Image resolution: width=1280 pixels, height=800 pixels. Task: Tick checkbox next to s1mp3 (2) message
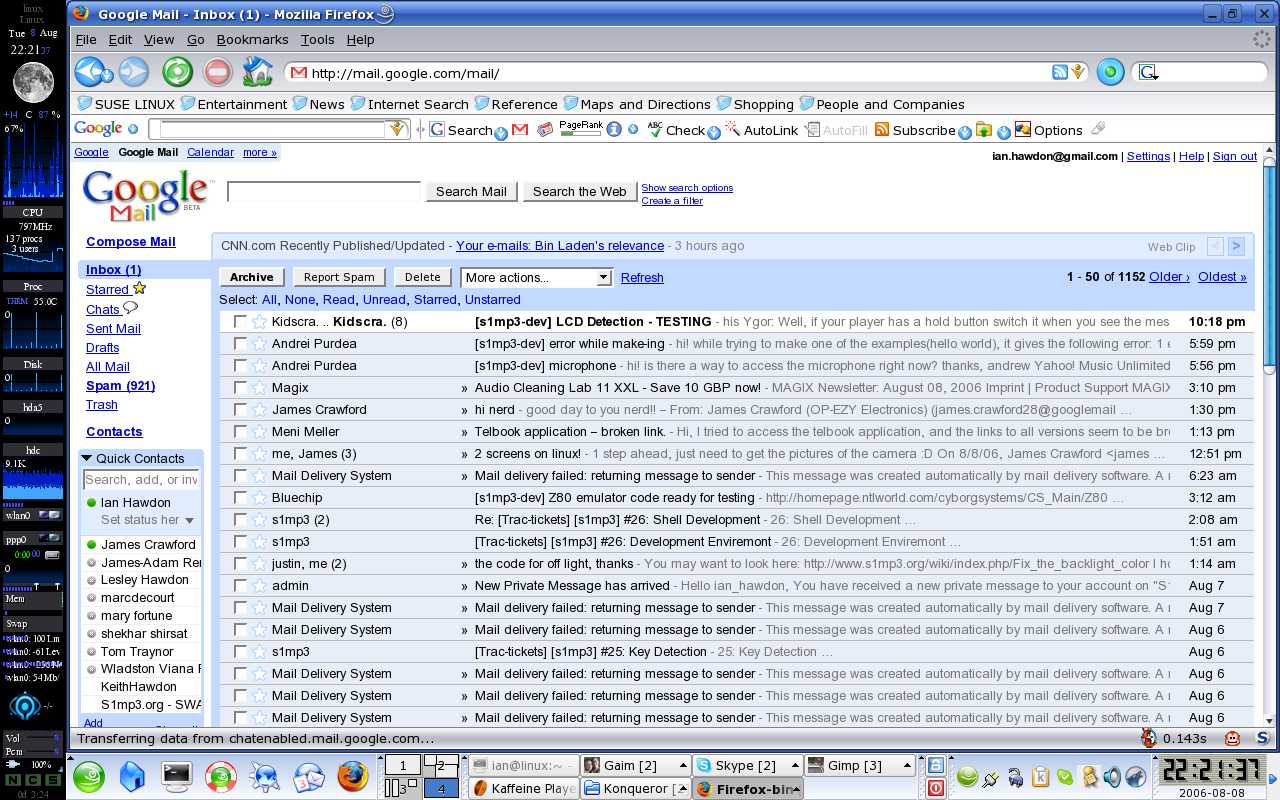(x=240, y=520)
